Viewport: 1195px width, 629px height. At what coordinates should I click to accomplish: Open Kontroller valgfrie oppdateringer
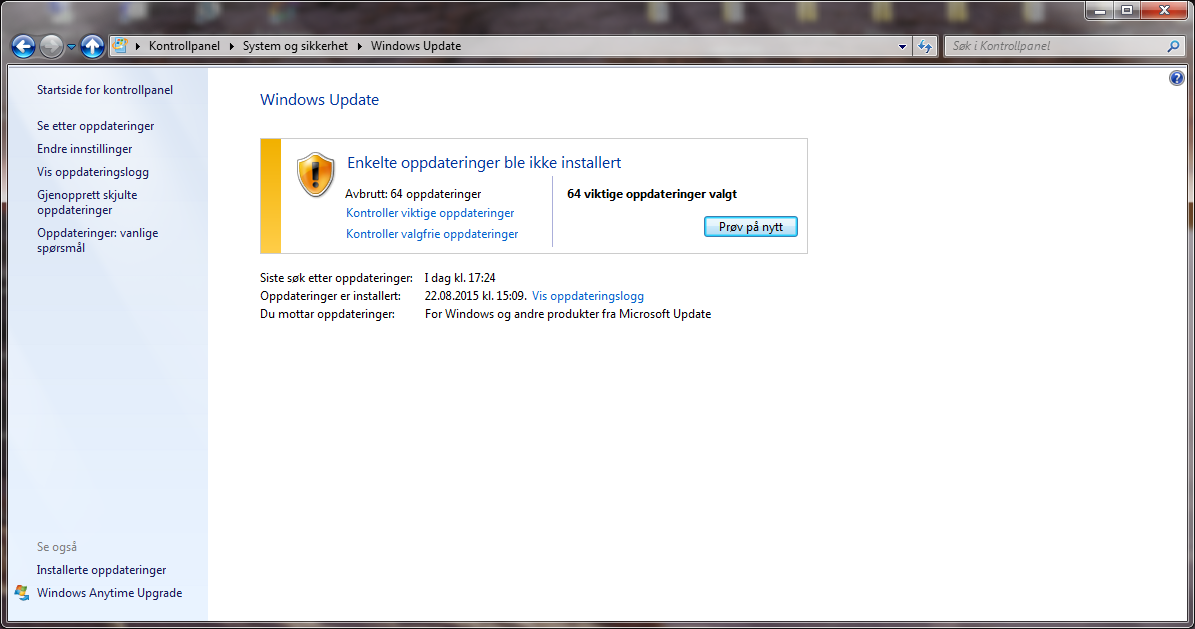click(x=432, y=234)
